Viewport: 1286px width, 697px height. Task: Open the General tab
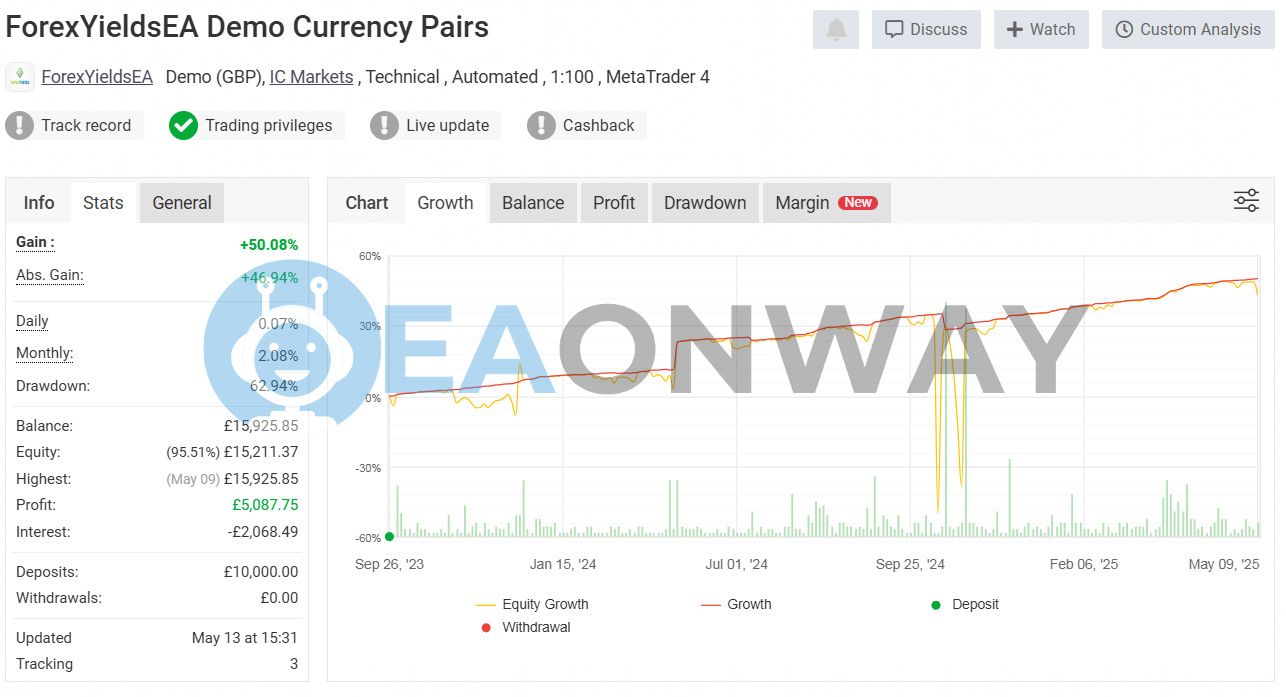(x=182, y=203)
